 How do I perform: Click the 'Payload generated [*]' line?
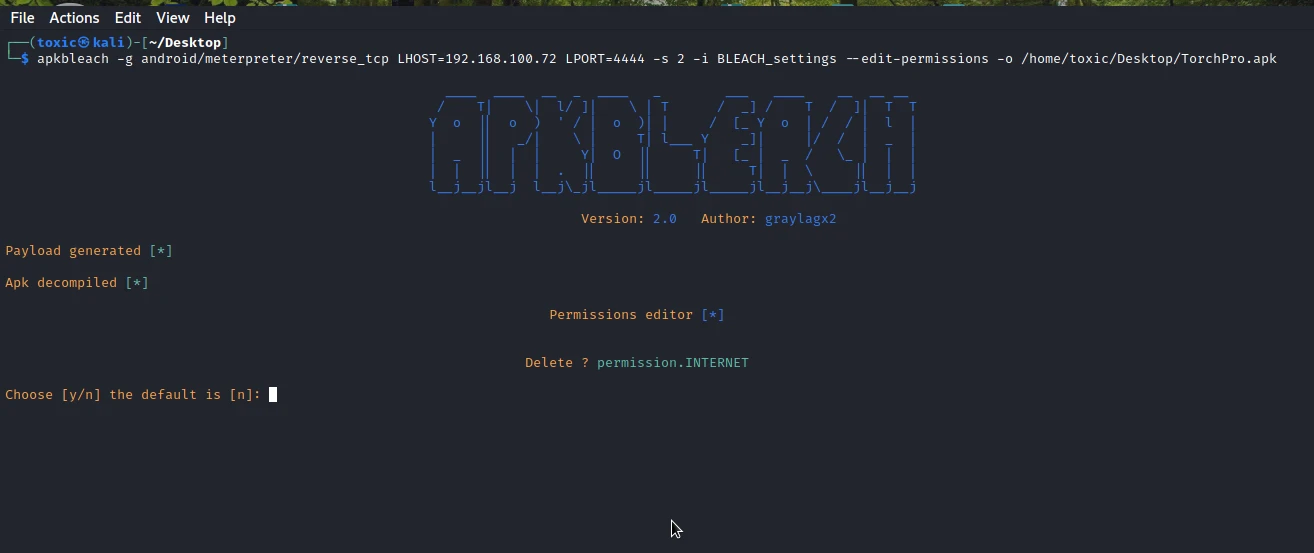tap(89, 251)
